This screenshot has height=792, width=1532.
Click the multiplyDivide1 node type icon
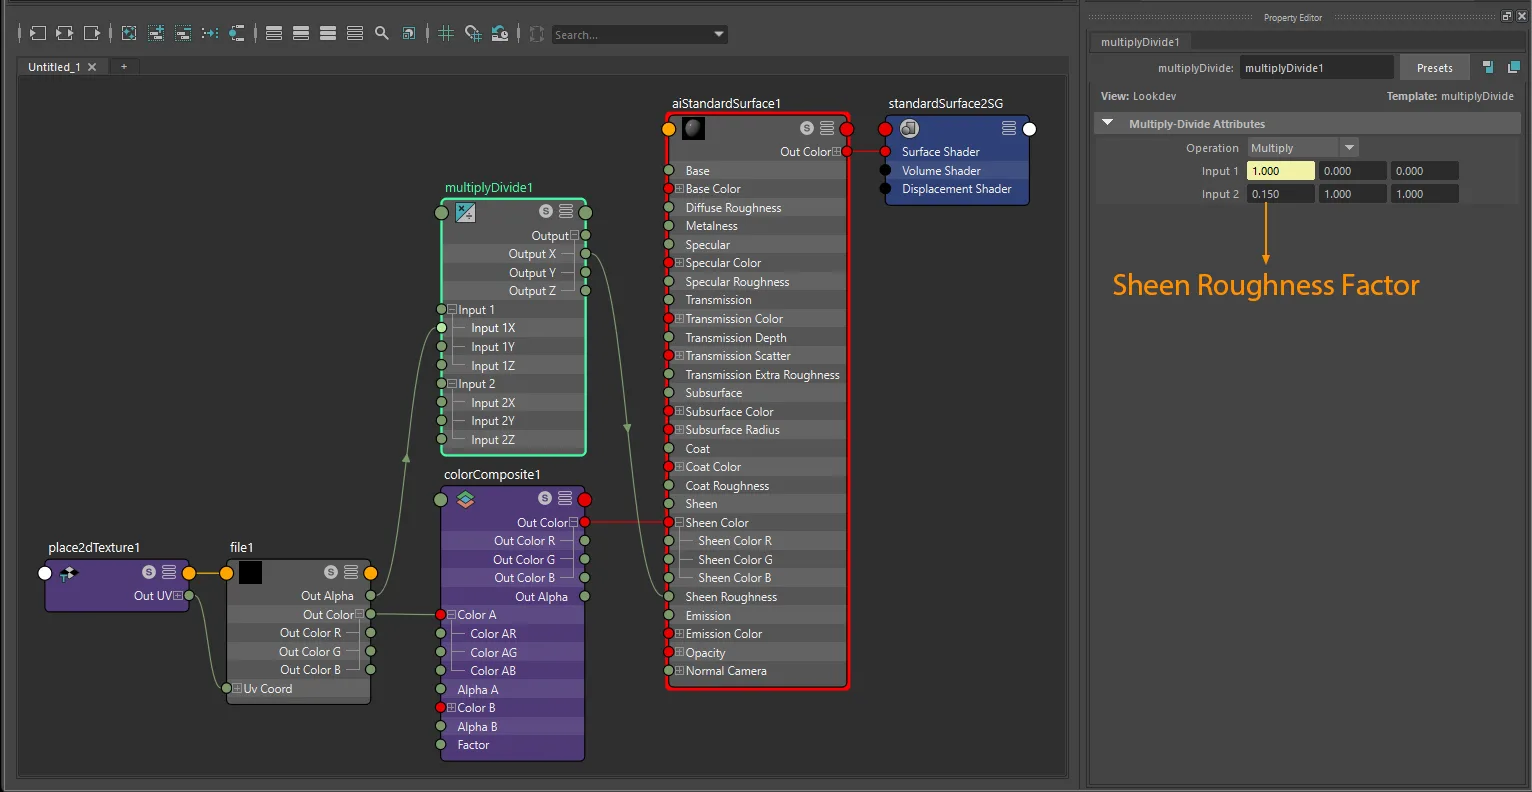pyautogui.click(x=465, y=212)
